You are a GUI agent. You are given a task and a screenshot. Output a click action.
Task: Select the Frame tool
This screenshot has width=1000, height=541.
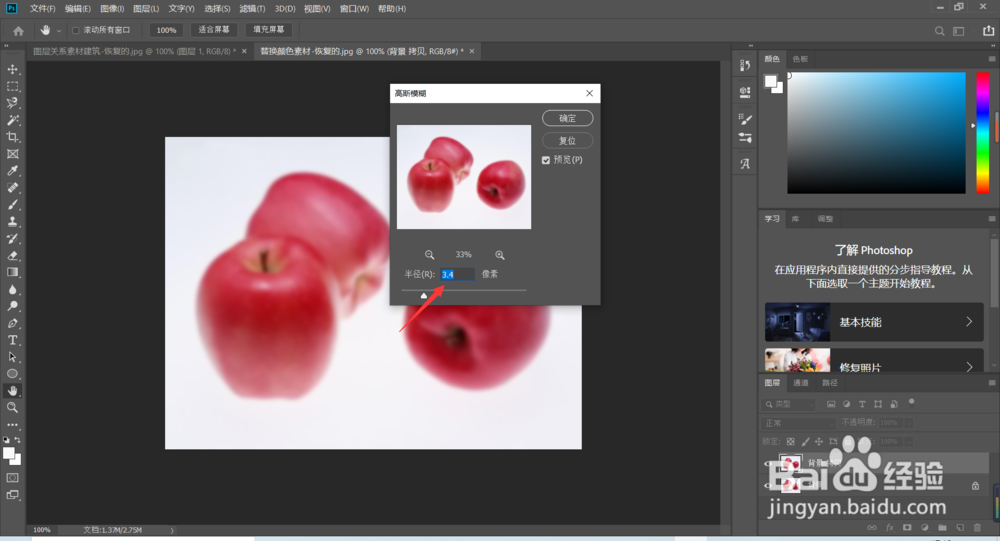(12, 154)
